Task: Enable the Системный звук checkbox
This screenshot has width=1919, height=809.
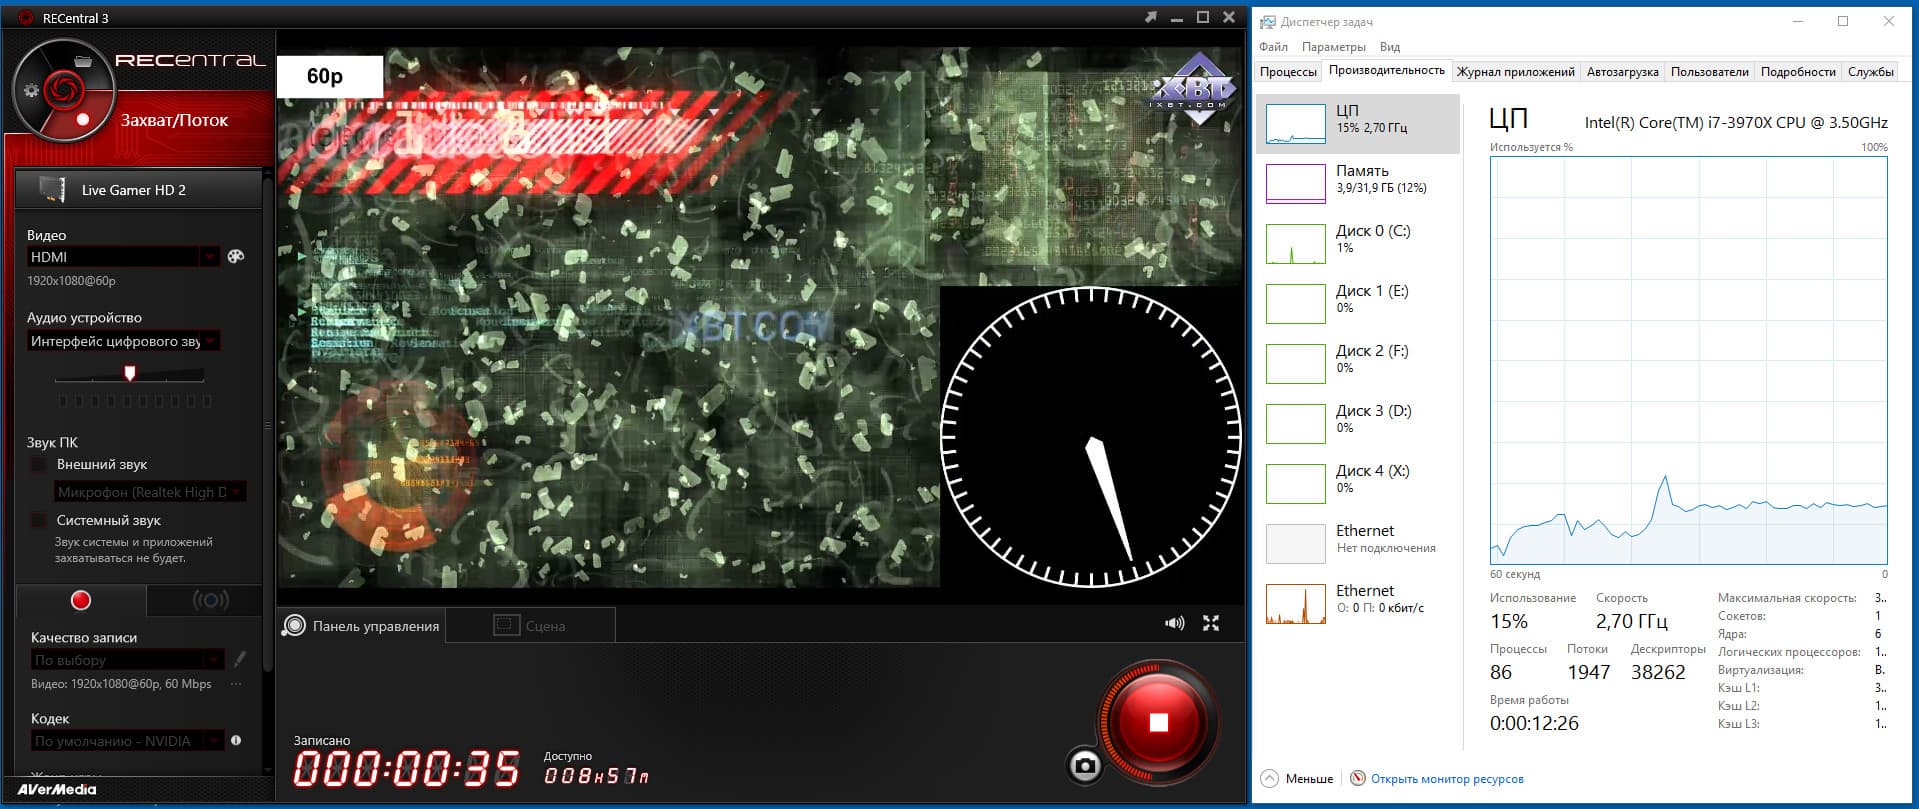Action: coord(38,521)
